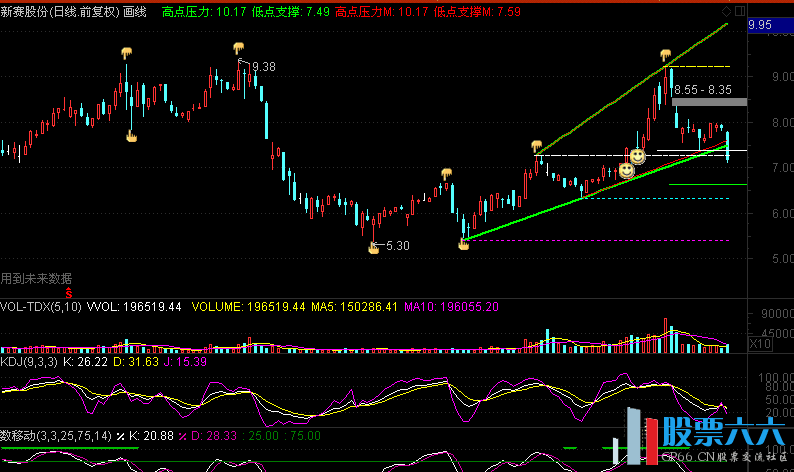794x472 pixels.
Task: Click the blue 9.95 price tag on axis
Action: (764, 25)
